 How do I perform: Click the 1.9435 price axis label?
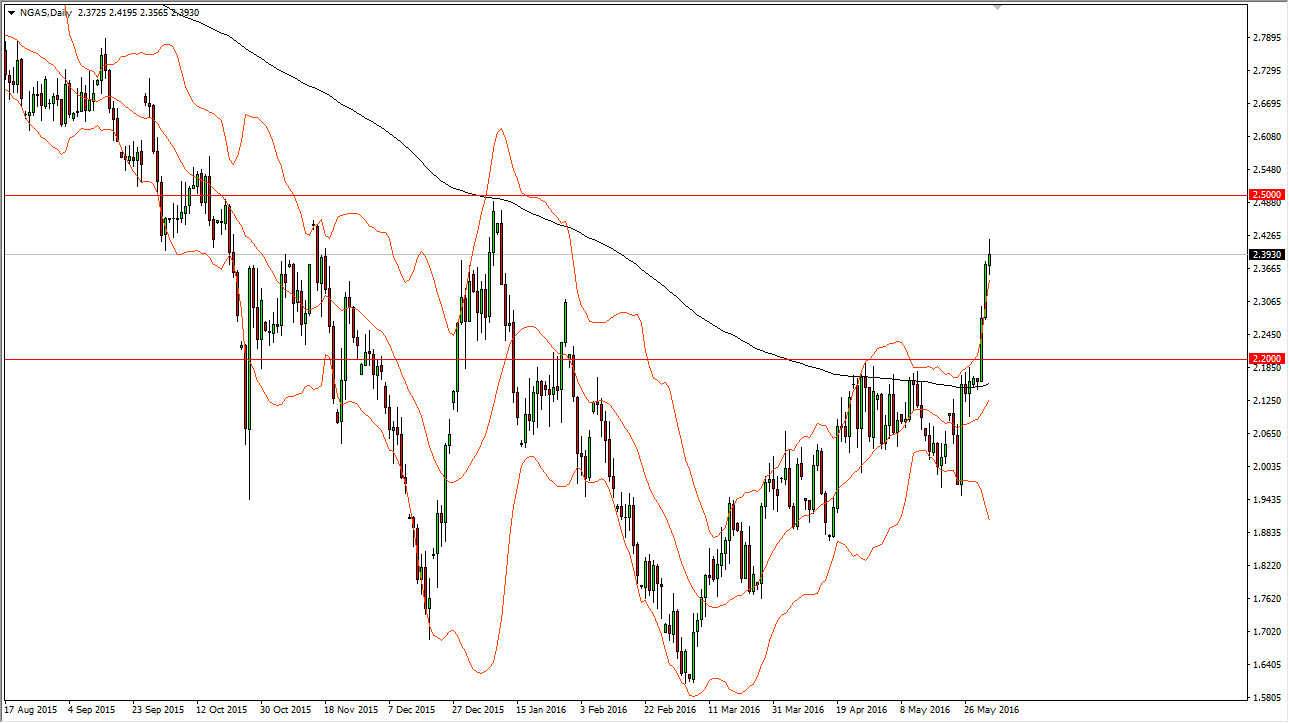pos(1266,500)
